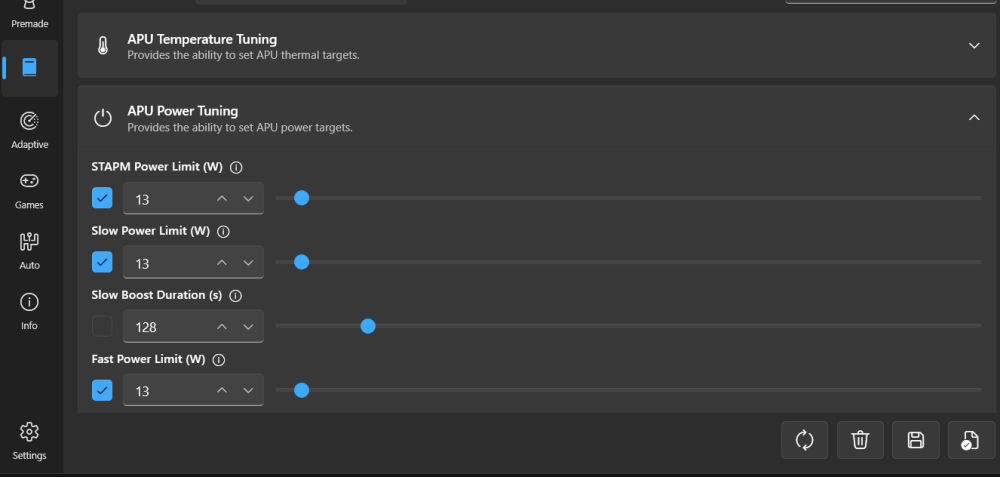
Task: Click the trash delete preset button
Action: click(x=860, y=440)
